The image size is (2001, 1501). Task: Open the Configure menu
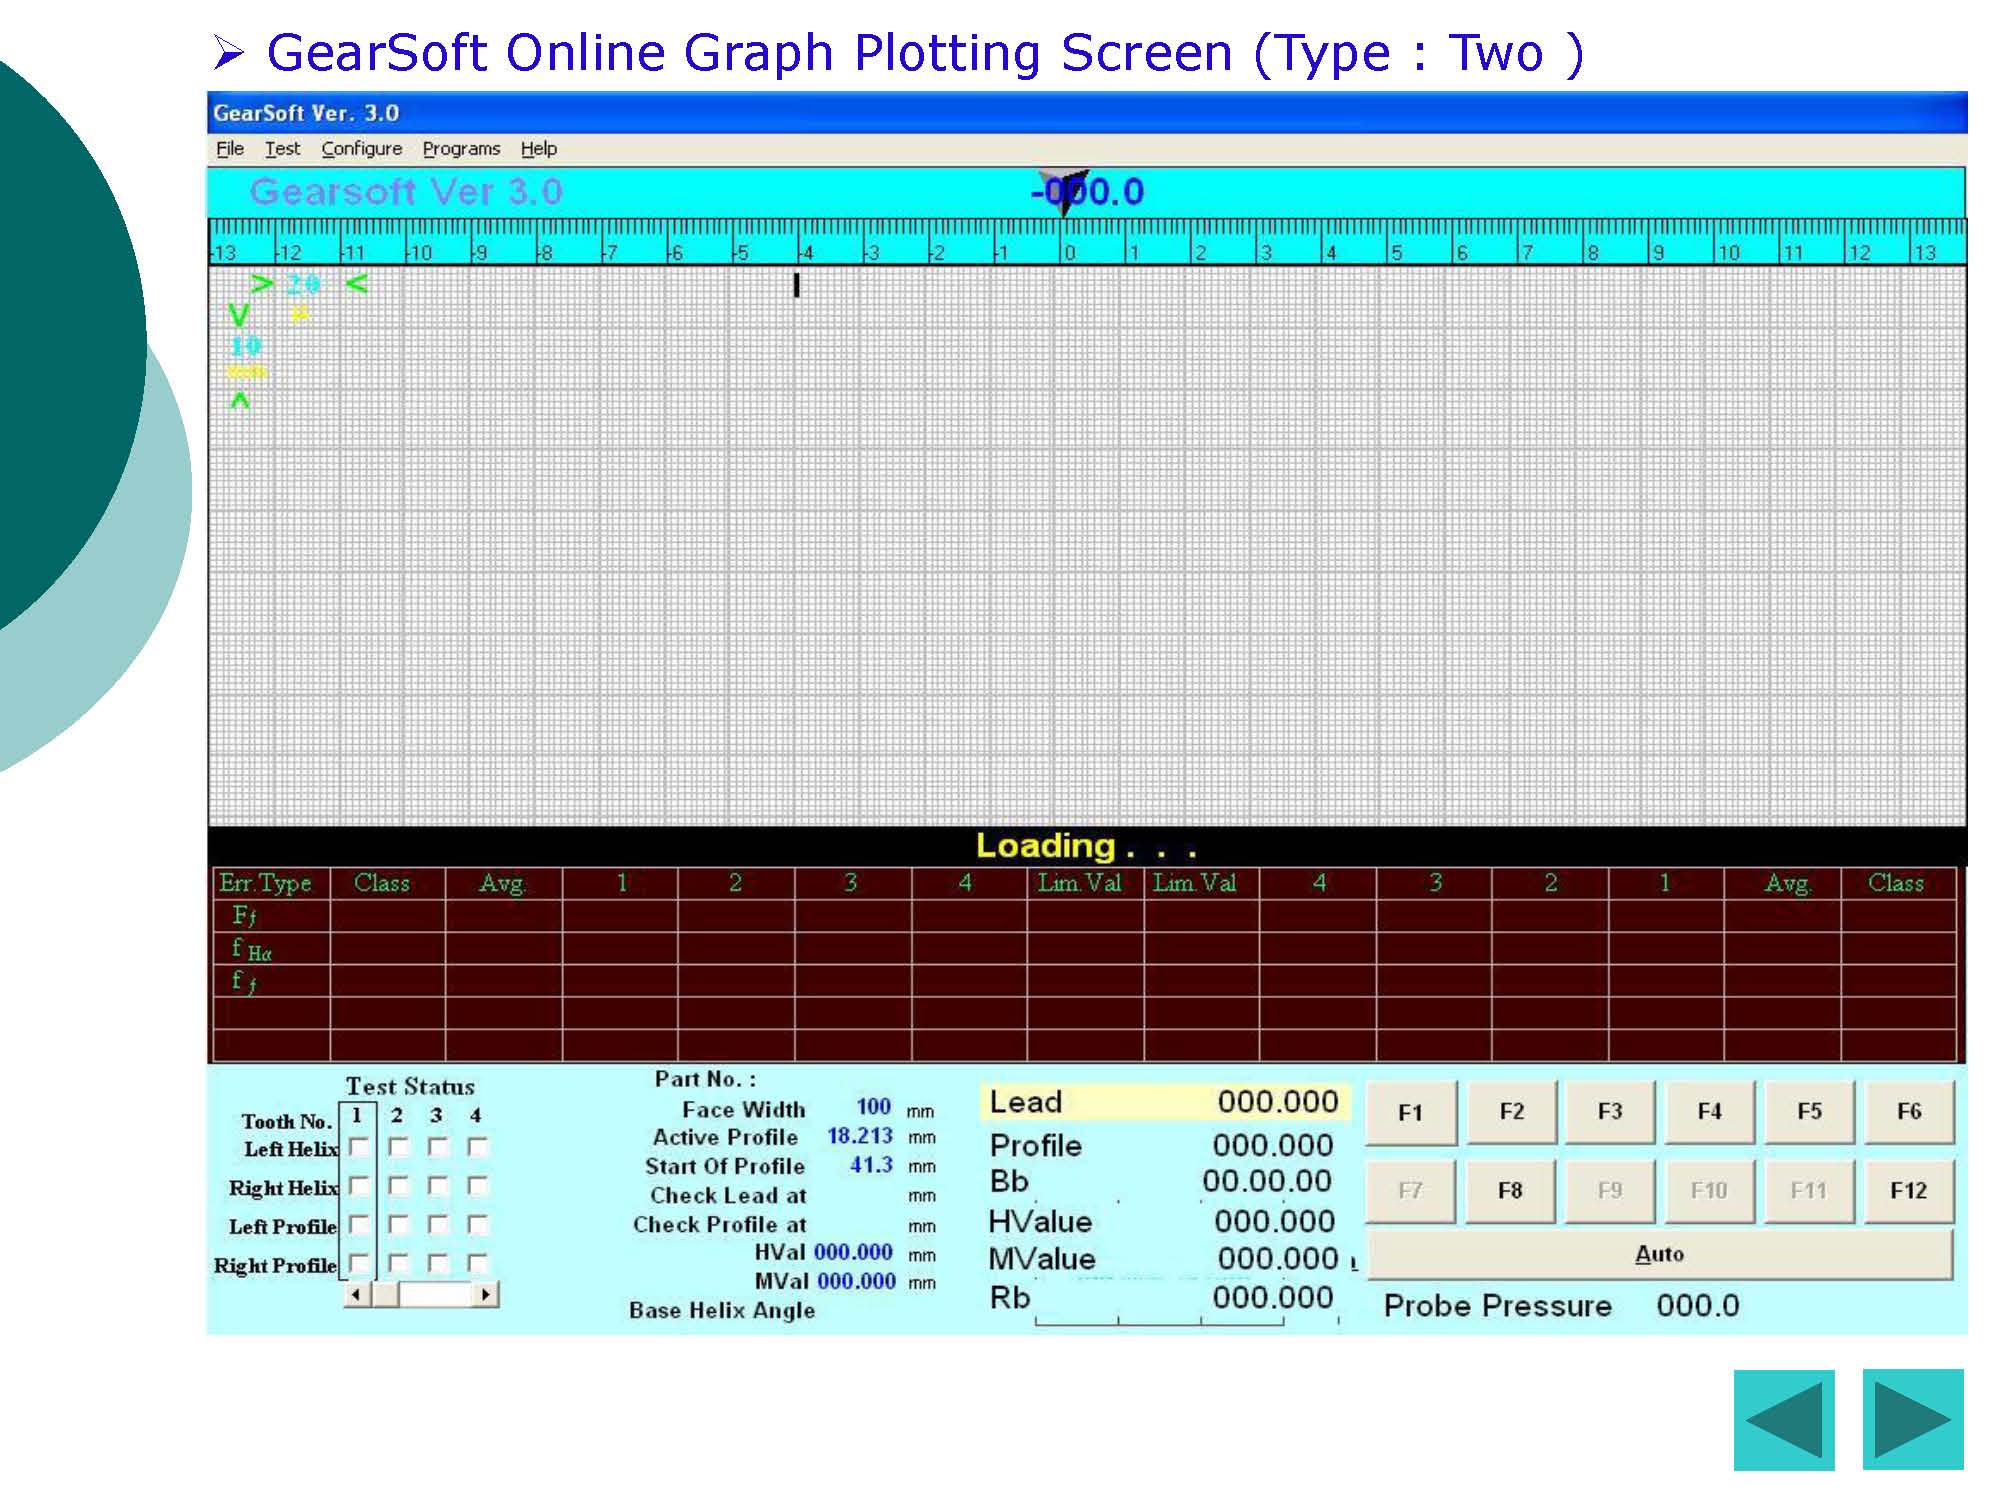[362, 149]
